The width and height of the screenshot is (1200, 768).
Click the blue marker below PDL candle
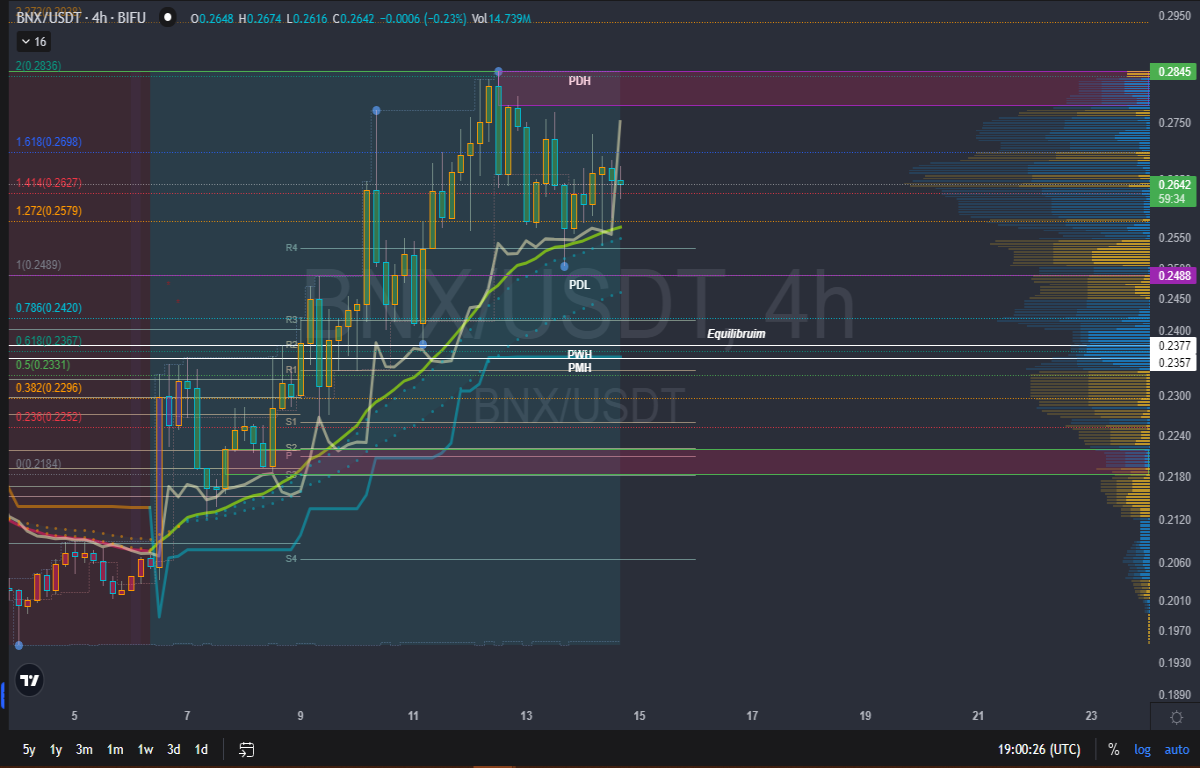point(565,265)
